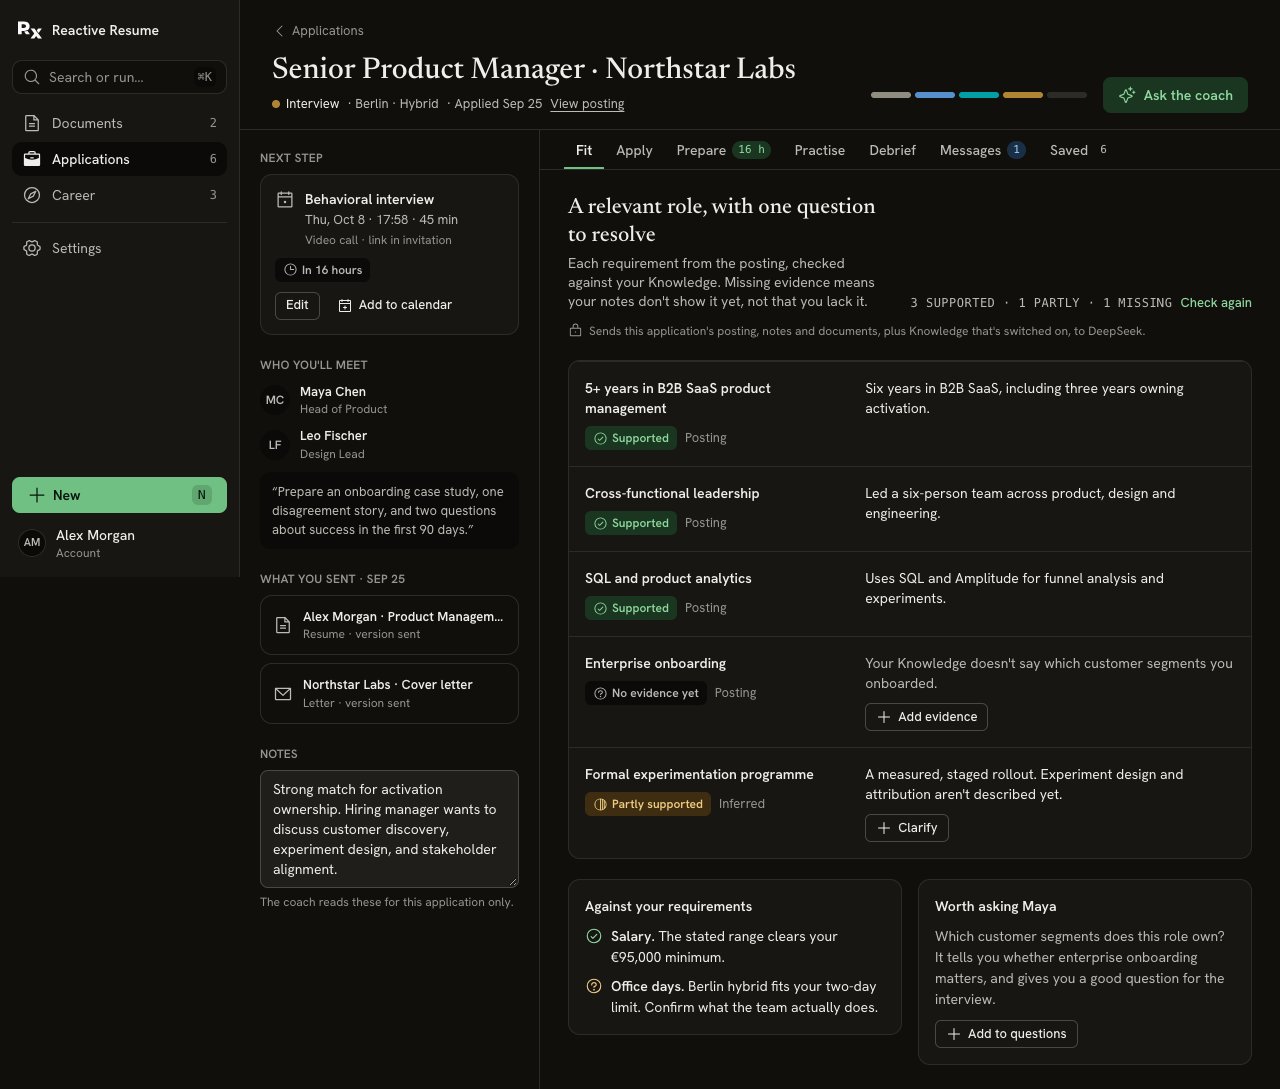Viewport: 1280px width, 1089px height.
Task: Click the question-mark icon beside Office days
Action: (594, 986)
